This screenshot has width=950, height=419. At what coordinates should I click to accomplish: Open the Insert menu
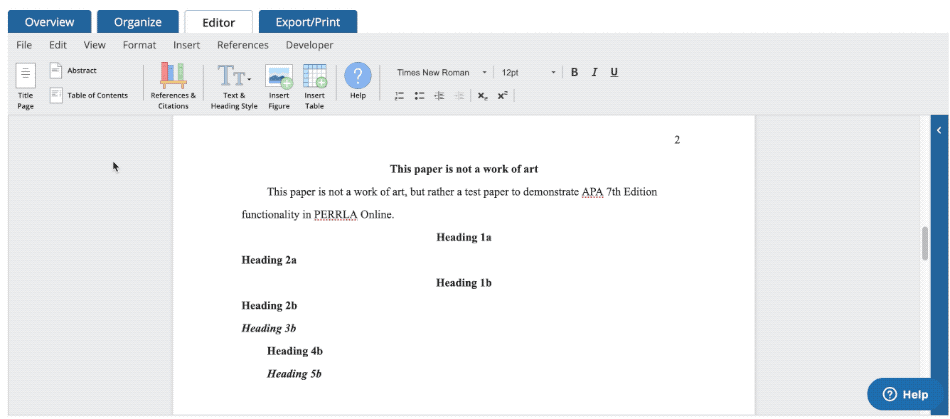(187, 45)
